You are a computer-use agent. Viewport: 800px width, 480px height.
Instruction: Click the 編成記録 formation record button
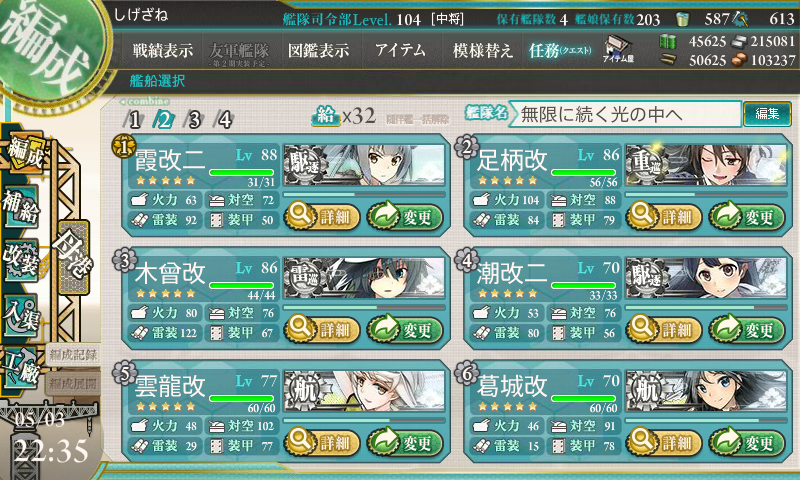pyautogui.click(x=73, y=355)
